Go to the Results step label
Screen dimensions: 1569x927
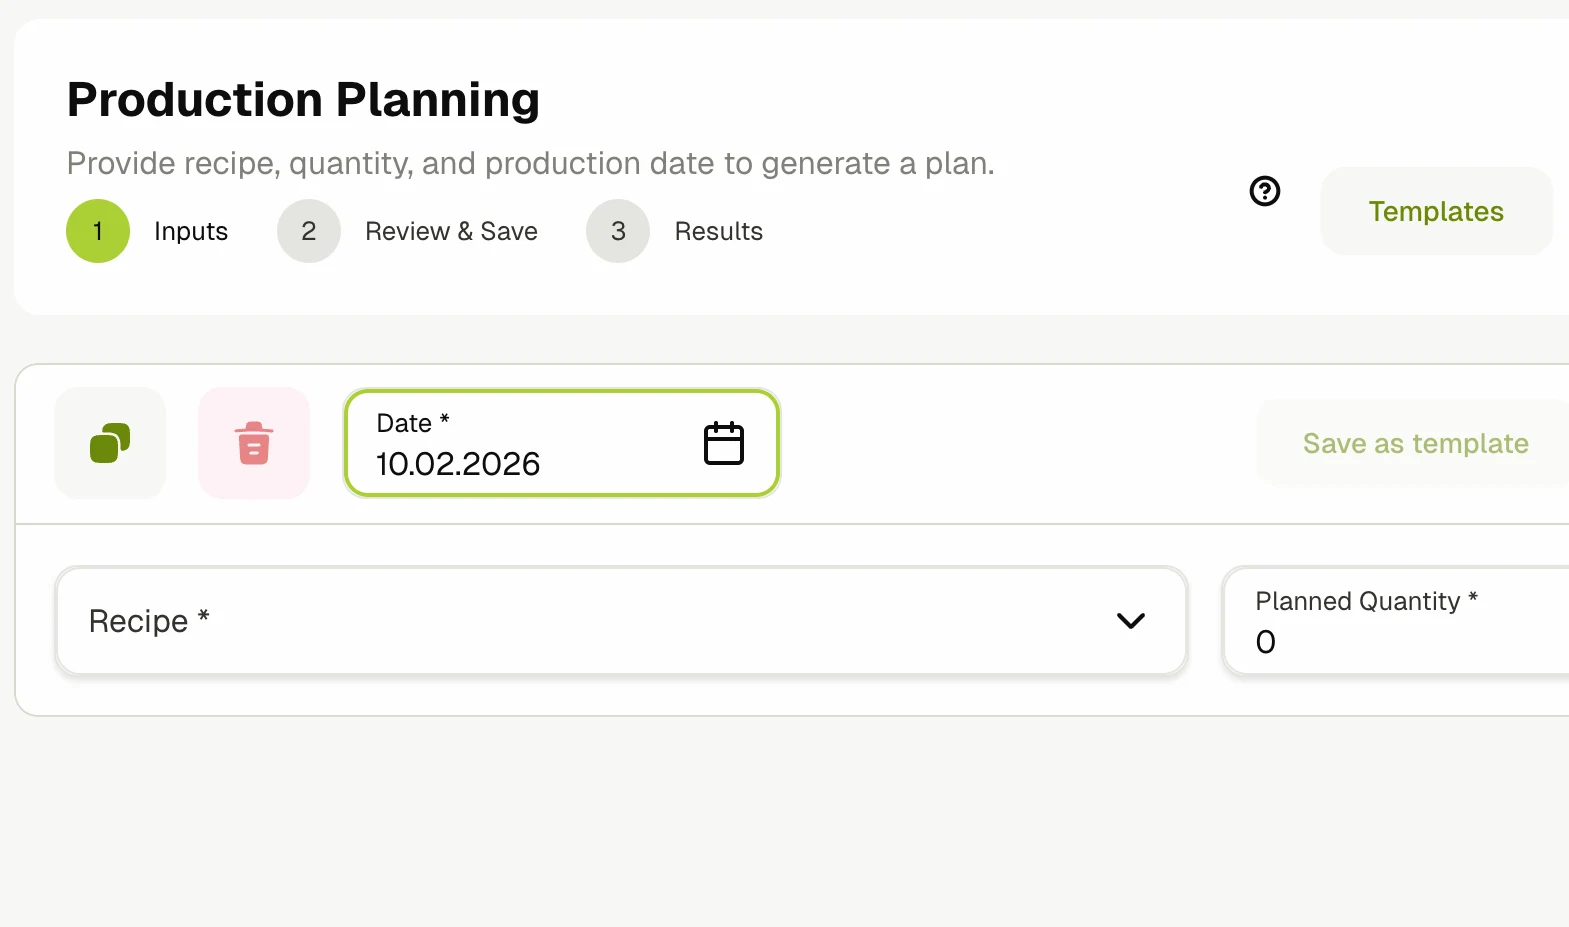pos(718,231)
